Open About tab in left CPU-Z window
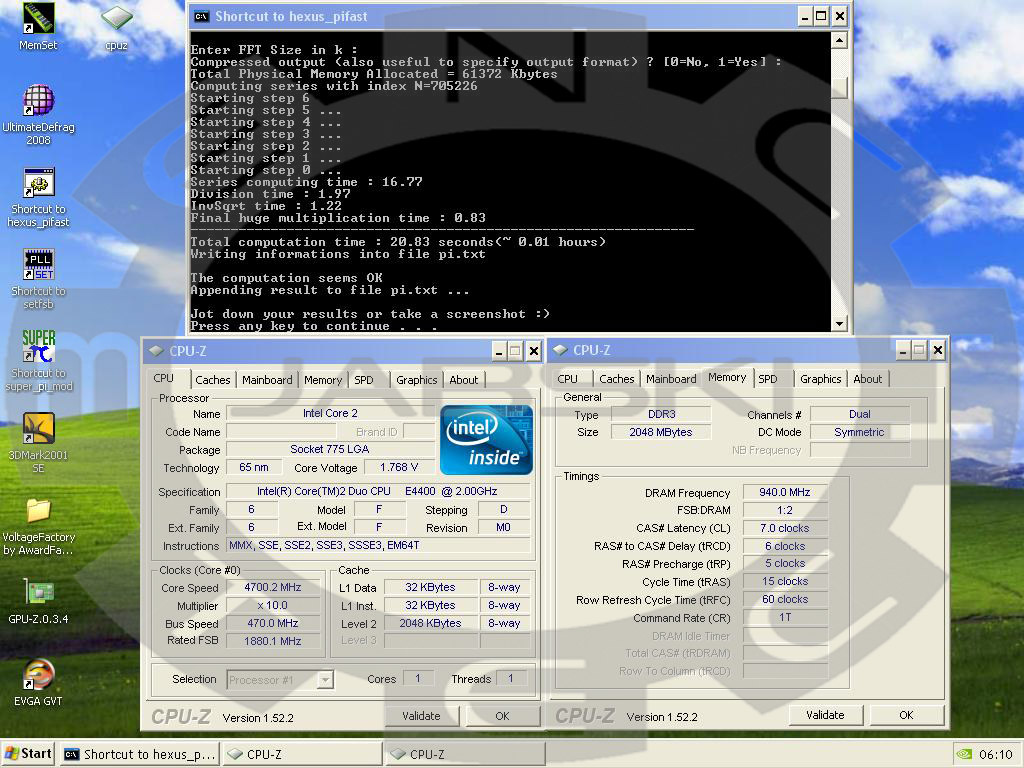 coord(463,380)
